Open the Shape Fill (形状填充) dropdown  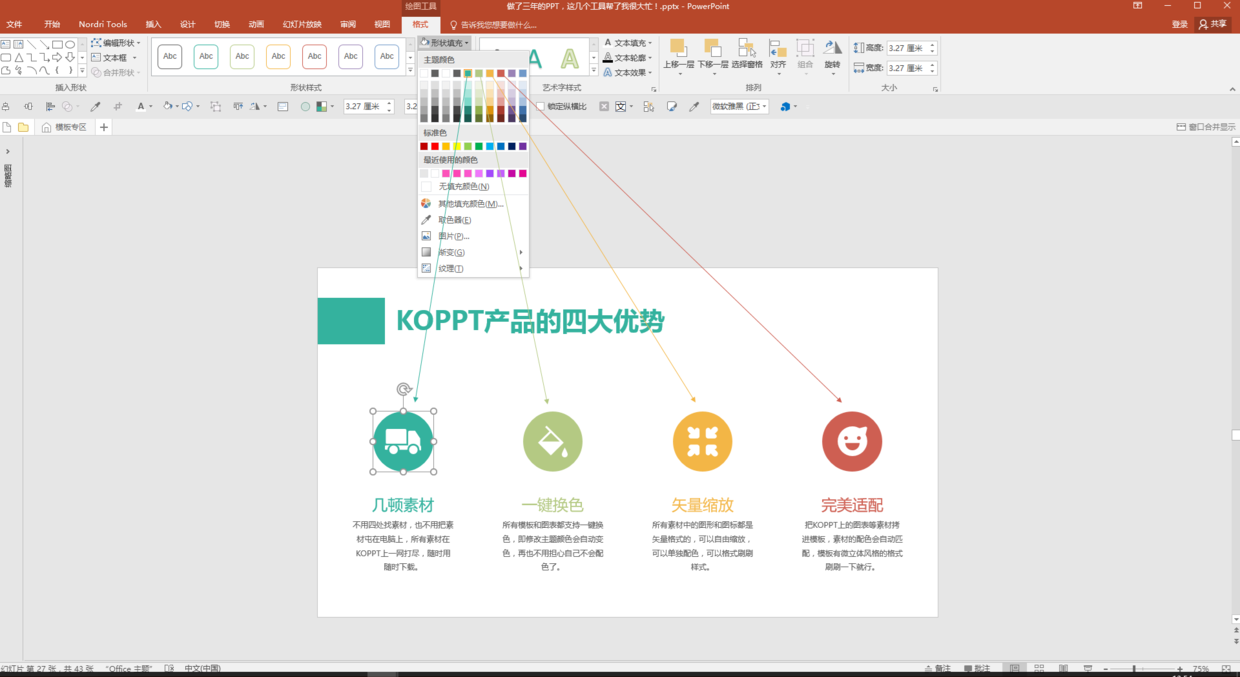point(445,43)
